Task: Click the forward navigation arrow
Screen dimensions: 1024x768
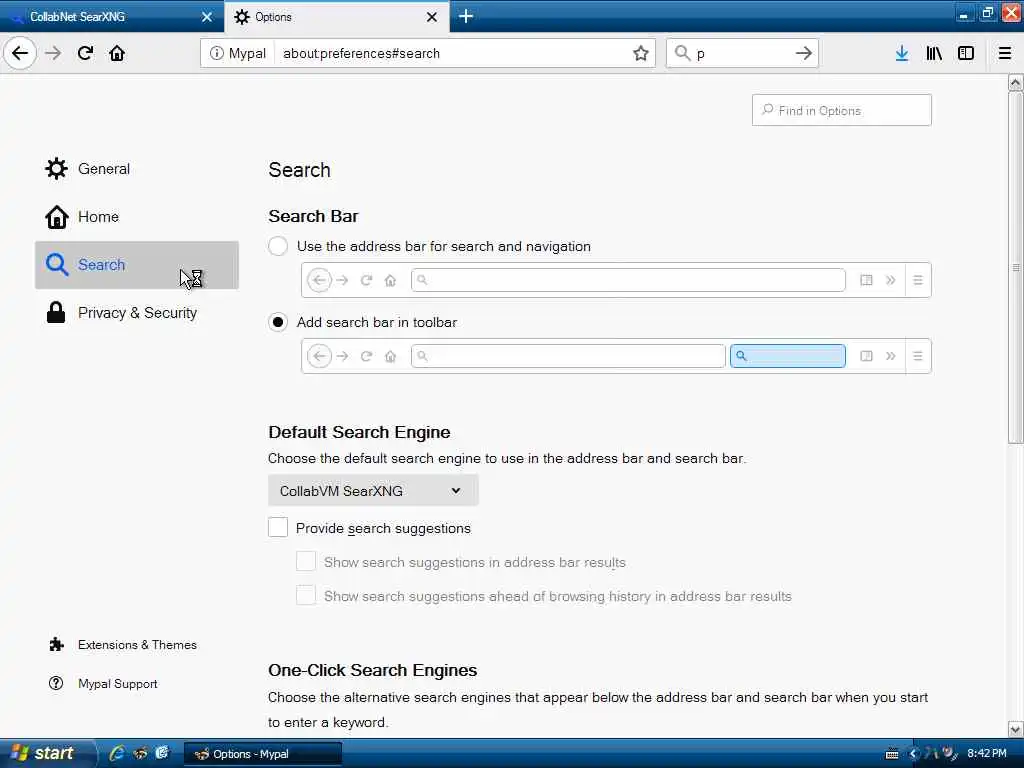Action: click(x=54, y=53)
